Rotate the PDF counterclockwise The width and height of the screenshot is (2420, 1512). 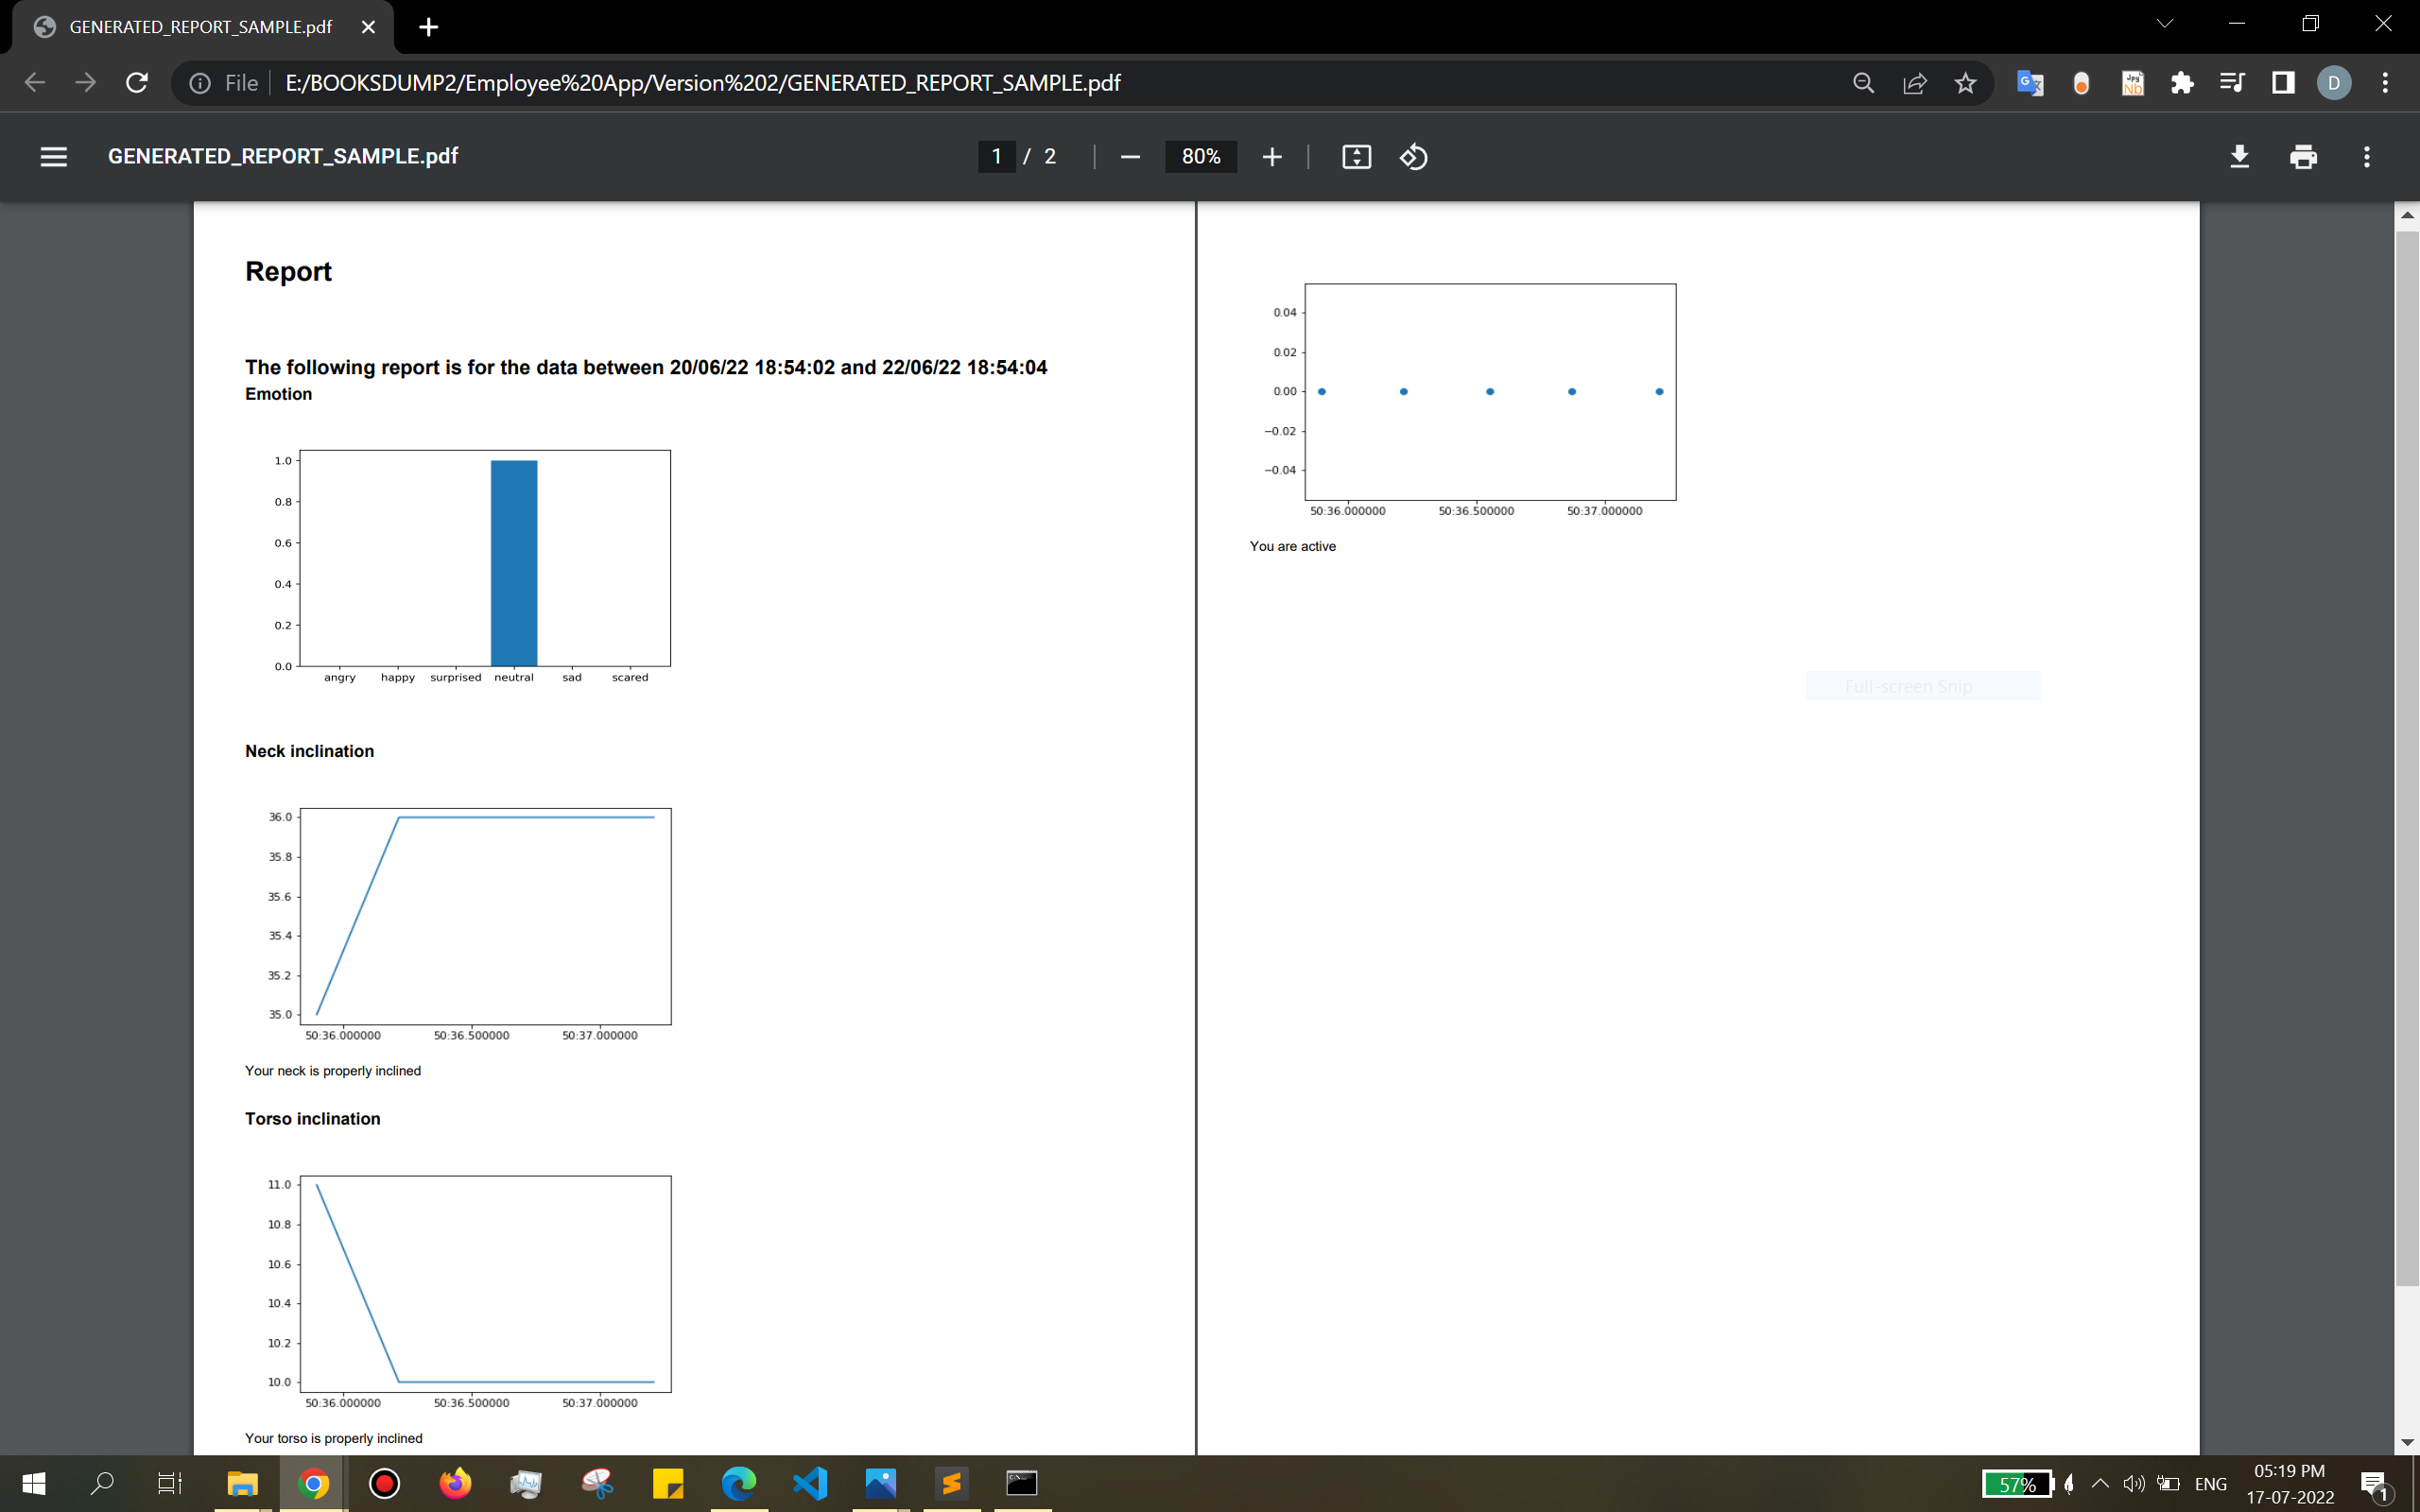(x=1413, y=157)
